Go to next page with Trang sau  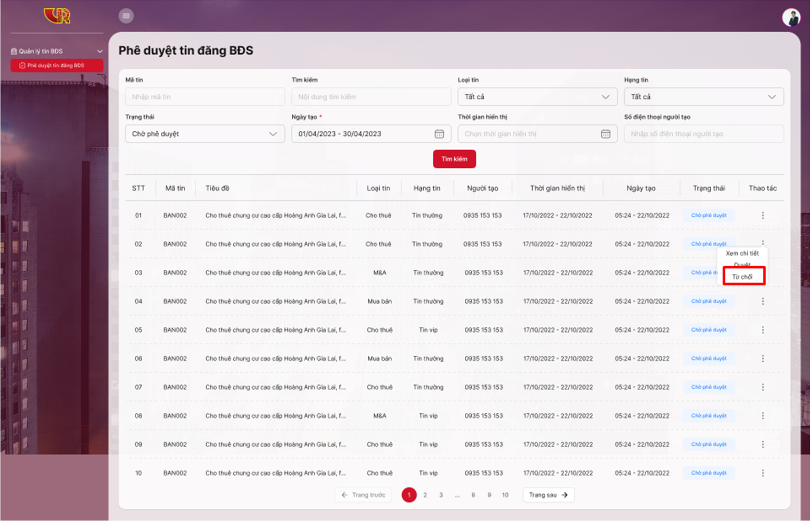pyautogui.click(x=548, y=495)
